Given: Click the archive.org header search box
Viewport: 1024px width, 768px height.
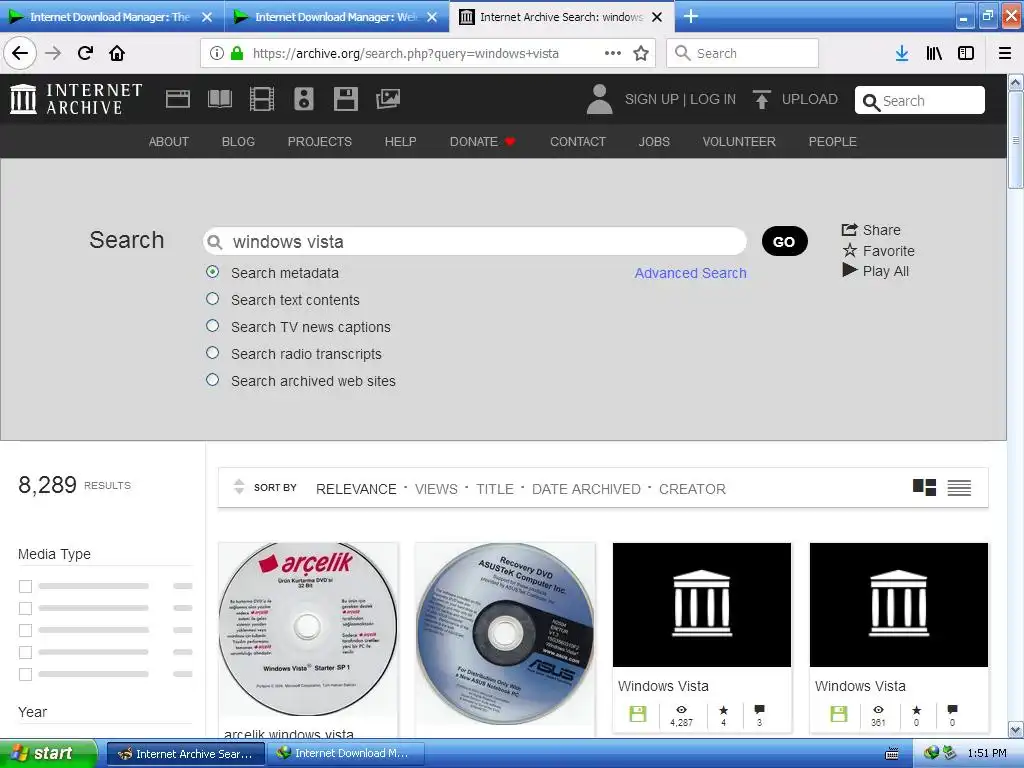Looking at the screenshot, I should tap(920, 101).
